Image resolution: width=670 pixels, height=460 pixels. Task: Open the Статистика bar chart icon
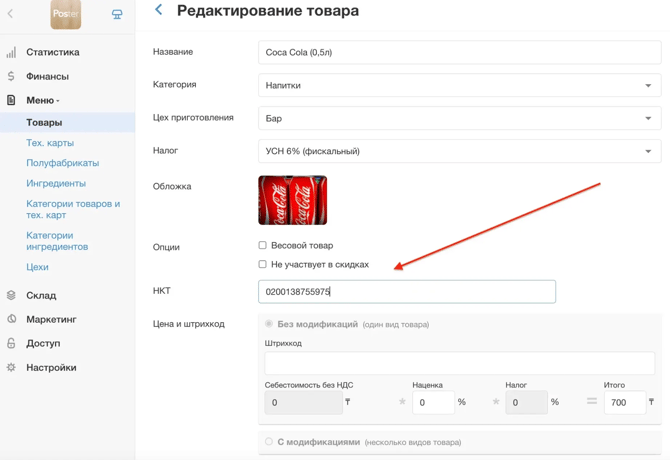(x=11, y=52)
